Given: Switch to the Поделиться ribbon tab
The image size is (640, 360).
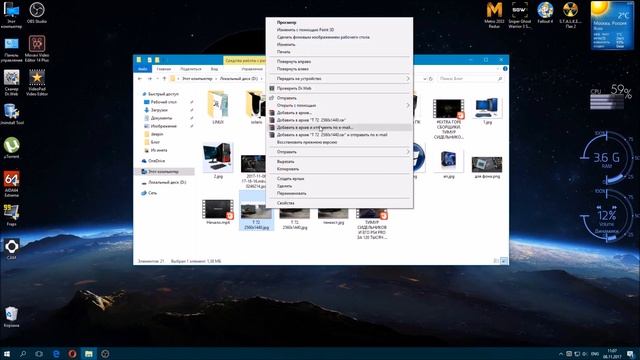Looking at the screenshot, I should (x=191, y=69).
